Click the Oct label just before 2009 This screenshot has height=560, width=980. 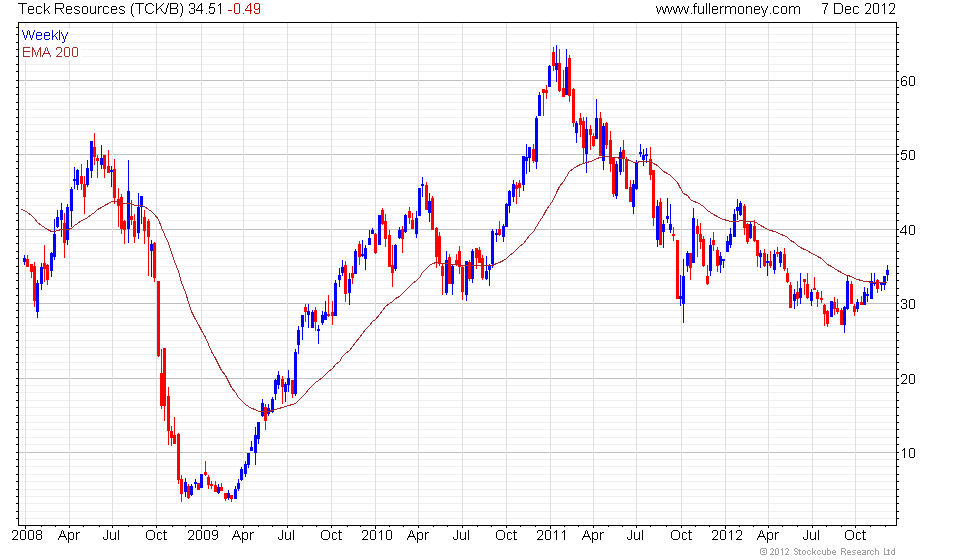click(156, 536)
